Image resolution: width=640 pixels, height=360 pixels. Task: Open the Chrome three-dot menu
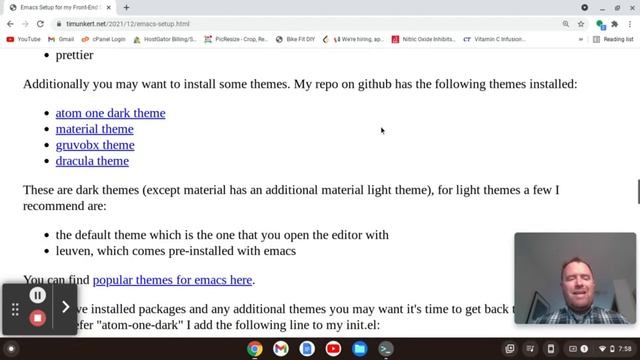click(630, 24)
